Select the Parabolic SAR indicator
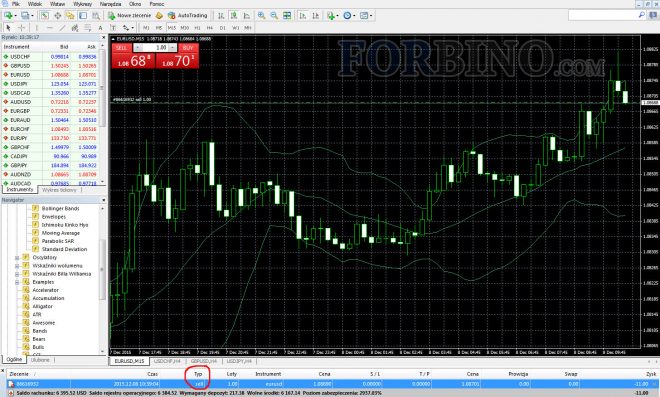Viewport: 660px width, 397px height. coord(58,241)
